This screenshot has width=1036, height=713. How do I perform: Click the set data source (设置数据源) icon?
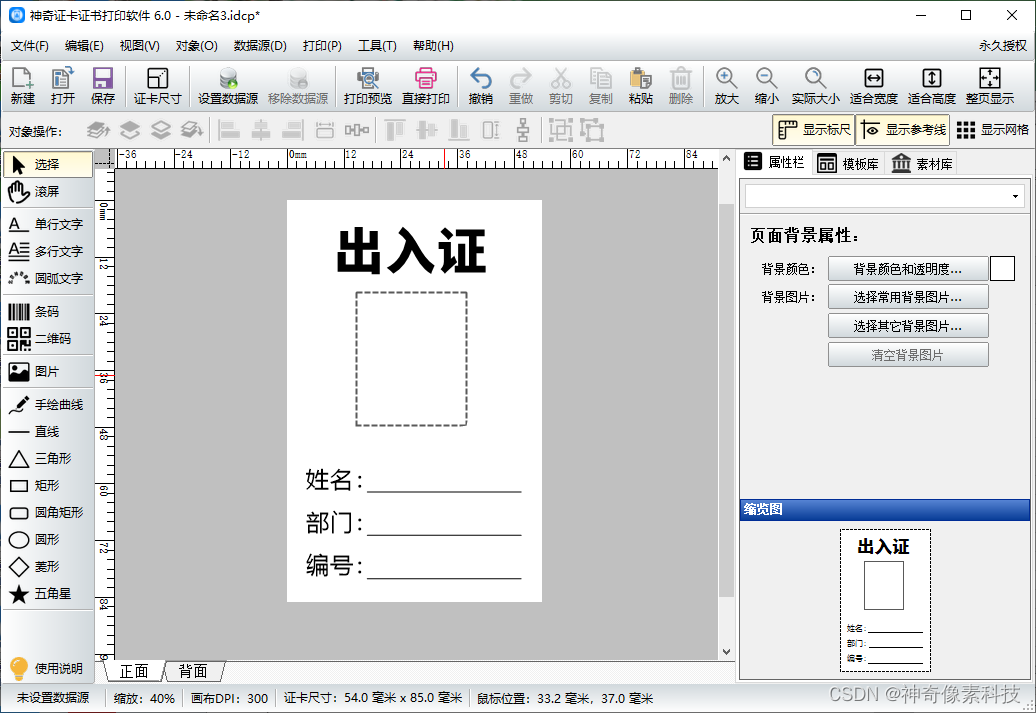[x=227, y=86]
